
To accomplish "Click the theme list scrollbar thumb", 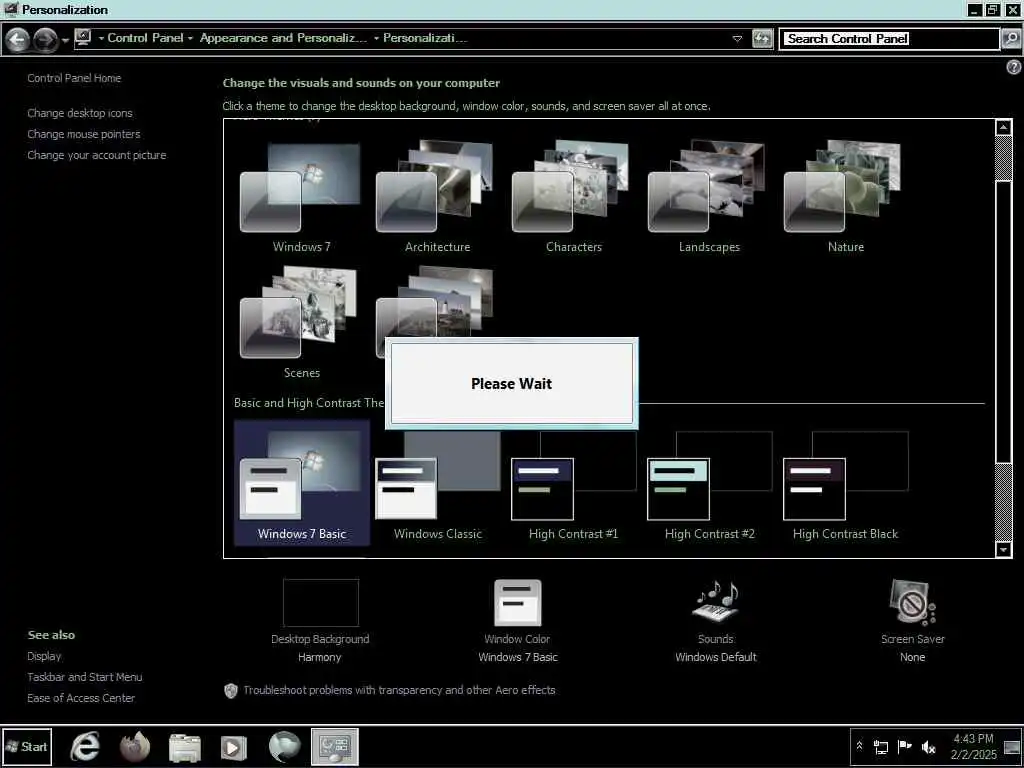I will pos(1004,320).
